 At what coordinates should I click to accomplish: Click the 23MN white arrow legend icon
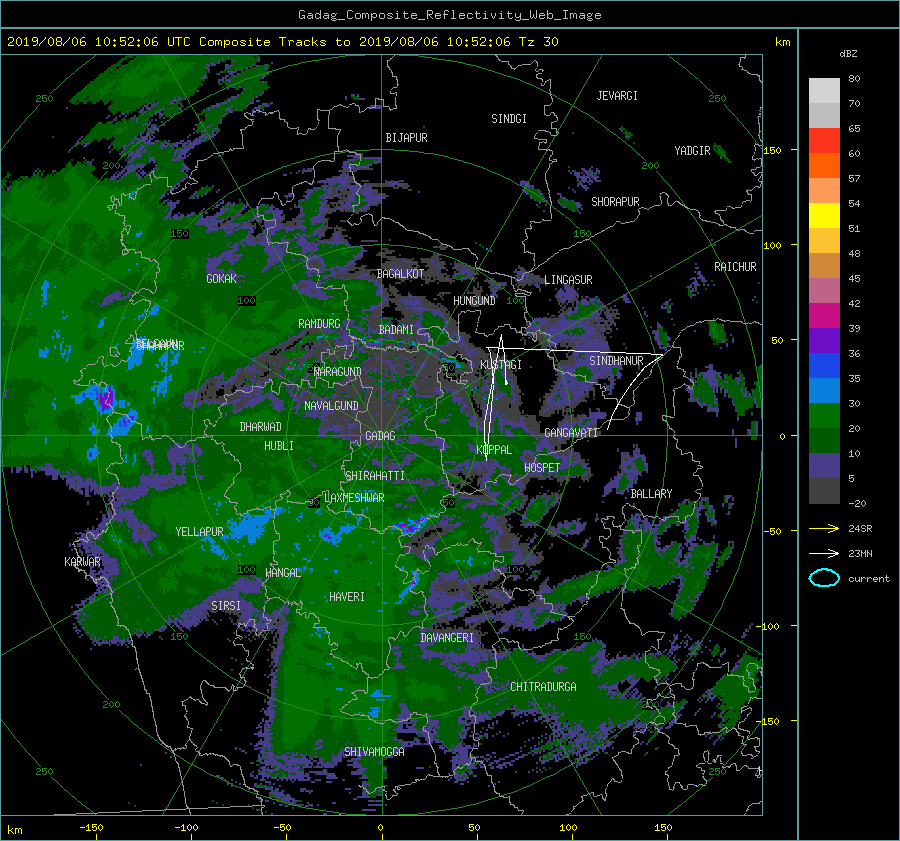coord(824,553)
